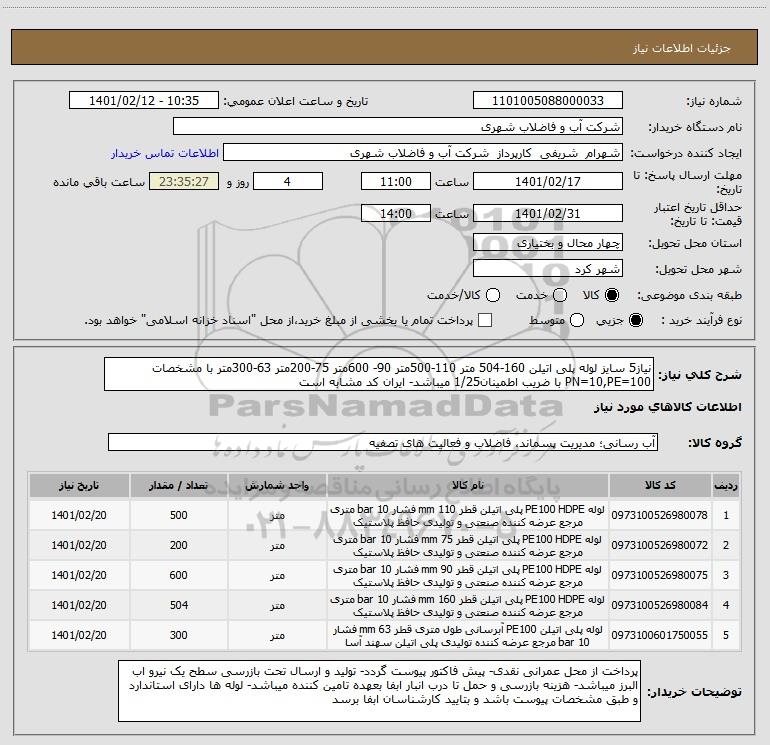Image resolution: width=770 pixels, height=745 pixels.
Task: Click the need date in row 5
Action: [x=79, y=635]
